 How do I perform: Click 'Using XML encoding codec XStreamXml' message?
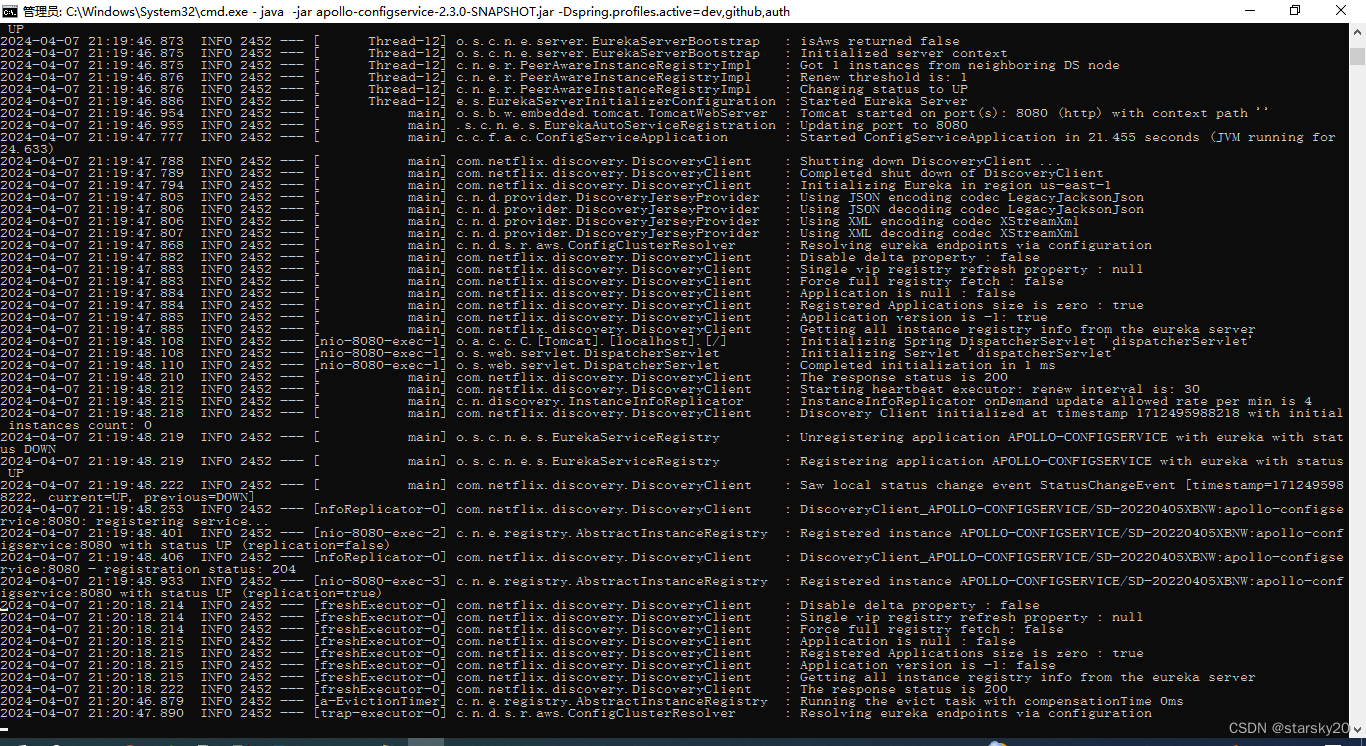(x=939, y=221)
